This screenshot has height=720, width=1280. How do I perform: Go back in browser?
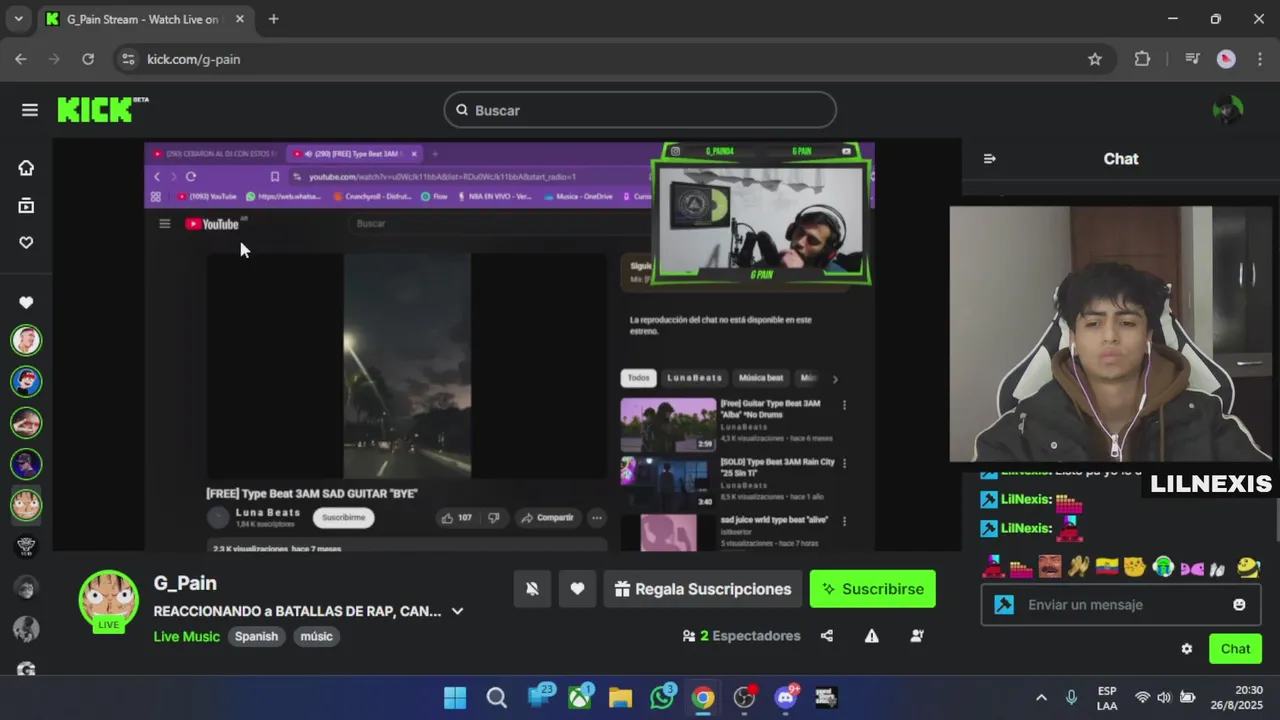(x=21, y=59)
